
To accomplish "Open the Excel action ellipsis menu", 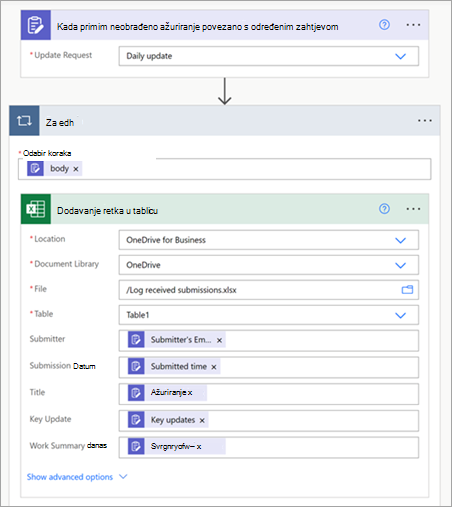I will pos(413,209).
